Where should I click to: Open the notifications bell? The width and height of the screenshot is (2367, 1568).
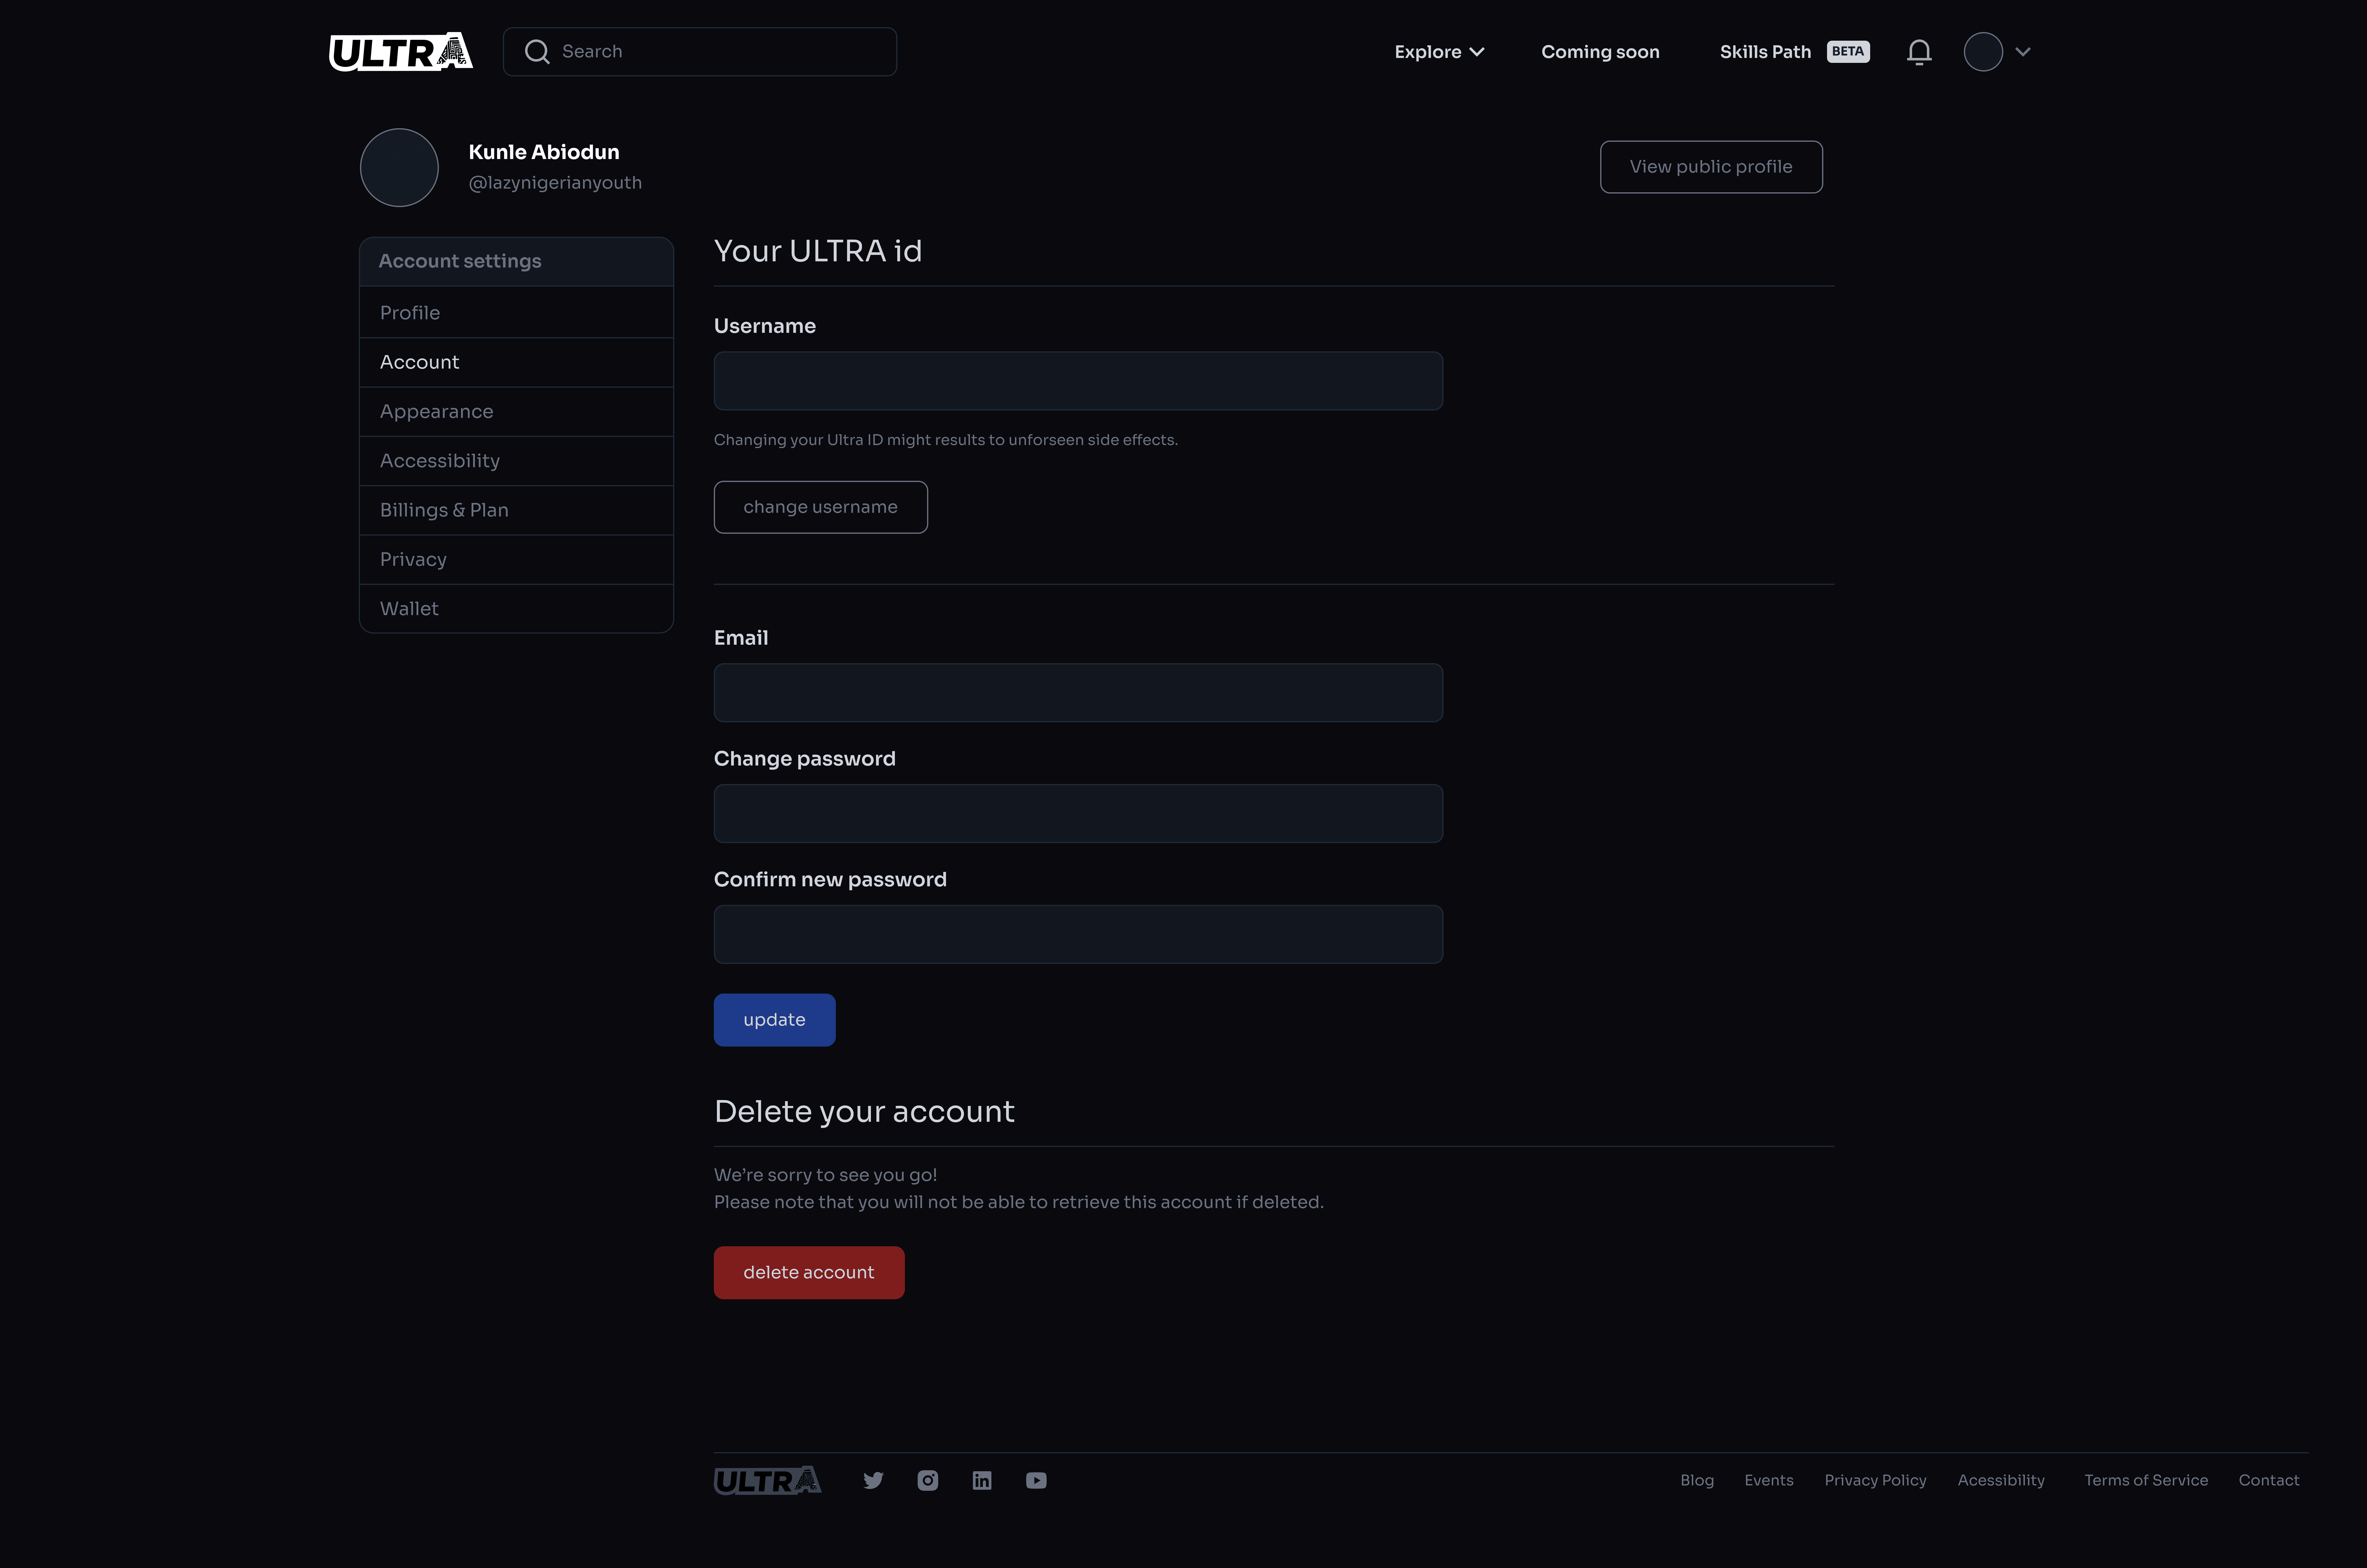coord(1918,52)
